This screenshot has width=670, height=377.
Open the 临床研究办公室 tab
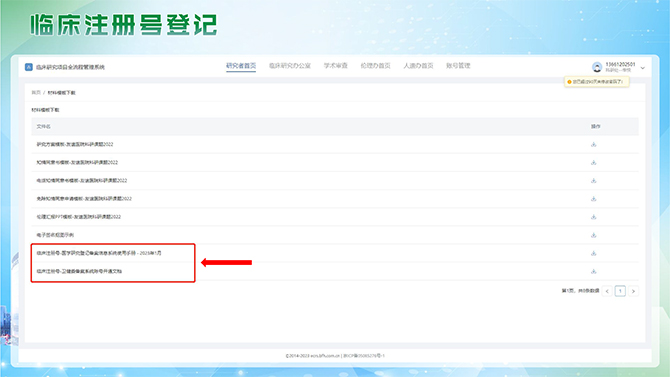click(290, 66)
